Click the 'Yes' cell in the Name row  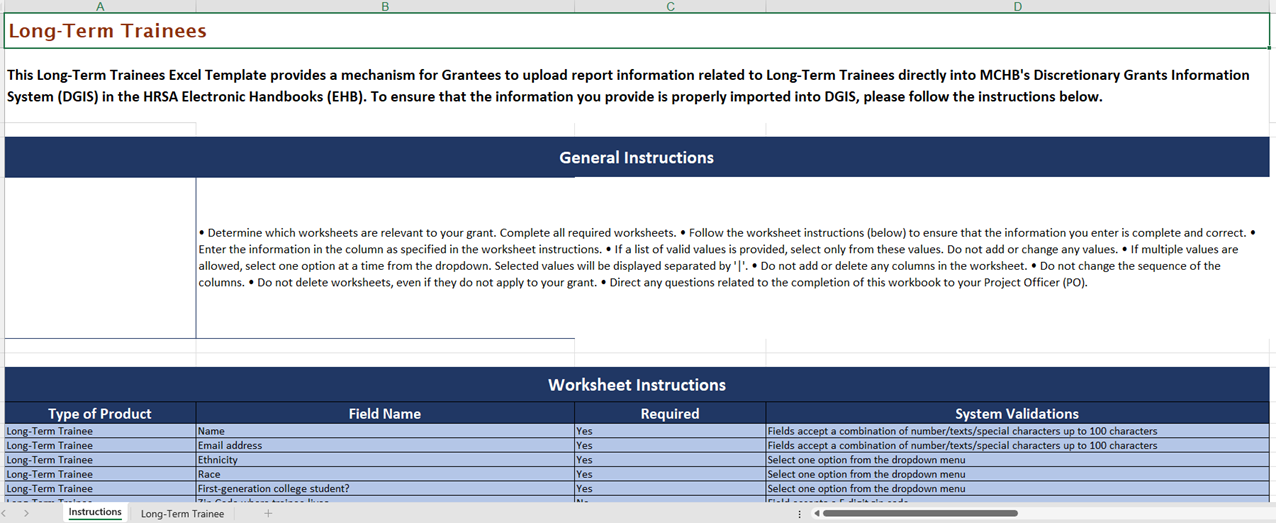click(670, 431)
